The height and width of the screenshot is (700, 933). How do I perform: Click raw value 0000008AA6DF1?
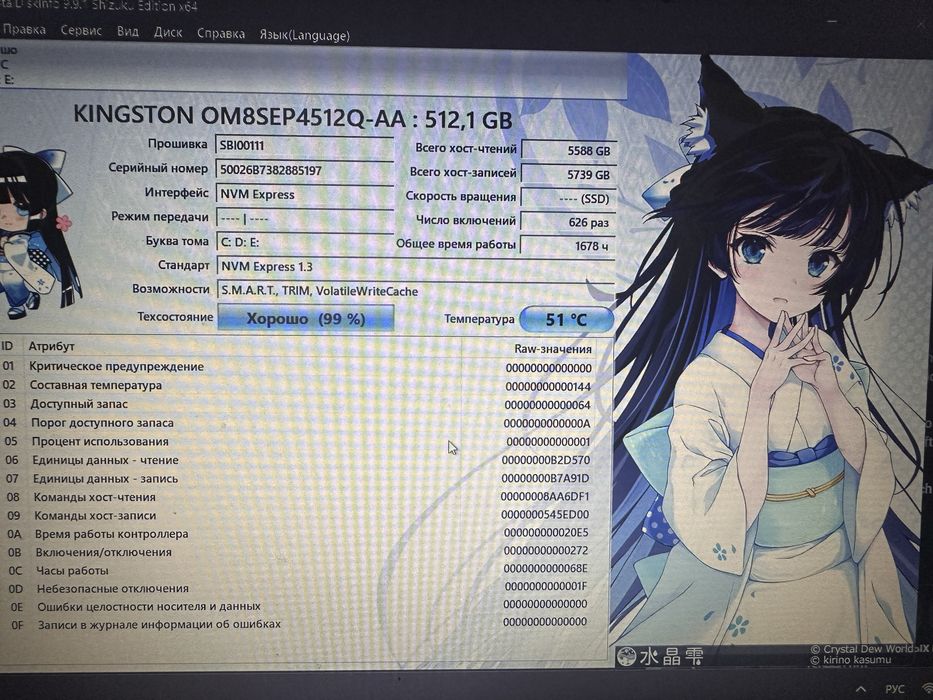click(544, 496)
